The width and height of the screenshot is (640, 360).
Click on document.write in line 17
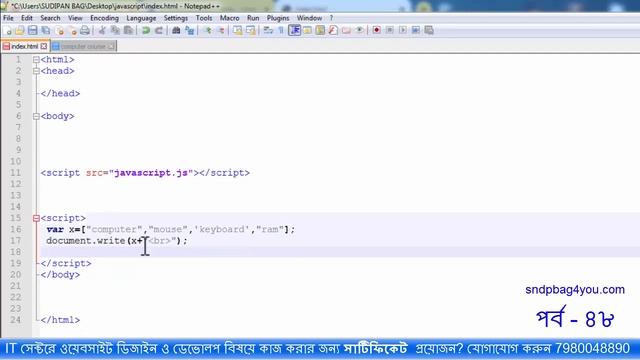86,241
